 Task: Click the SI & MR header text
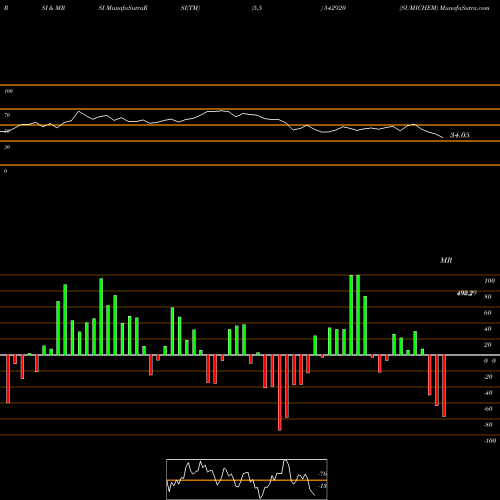tap(53, 8)
